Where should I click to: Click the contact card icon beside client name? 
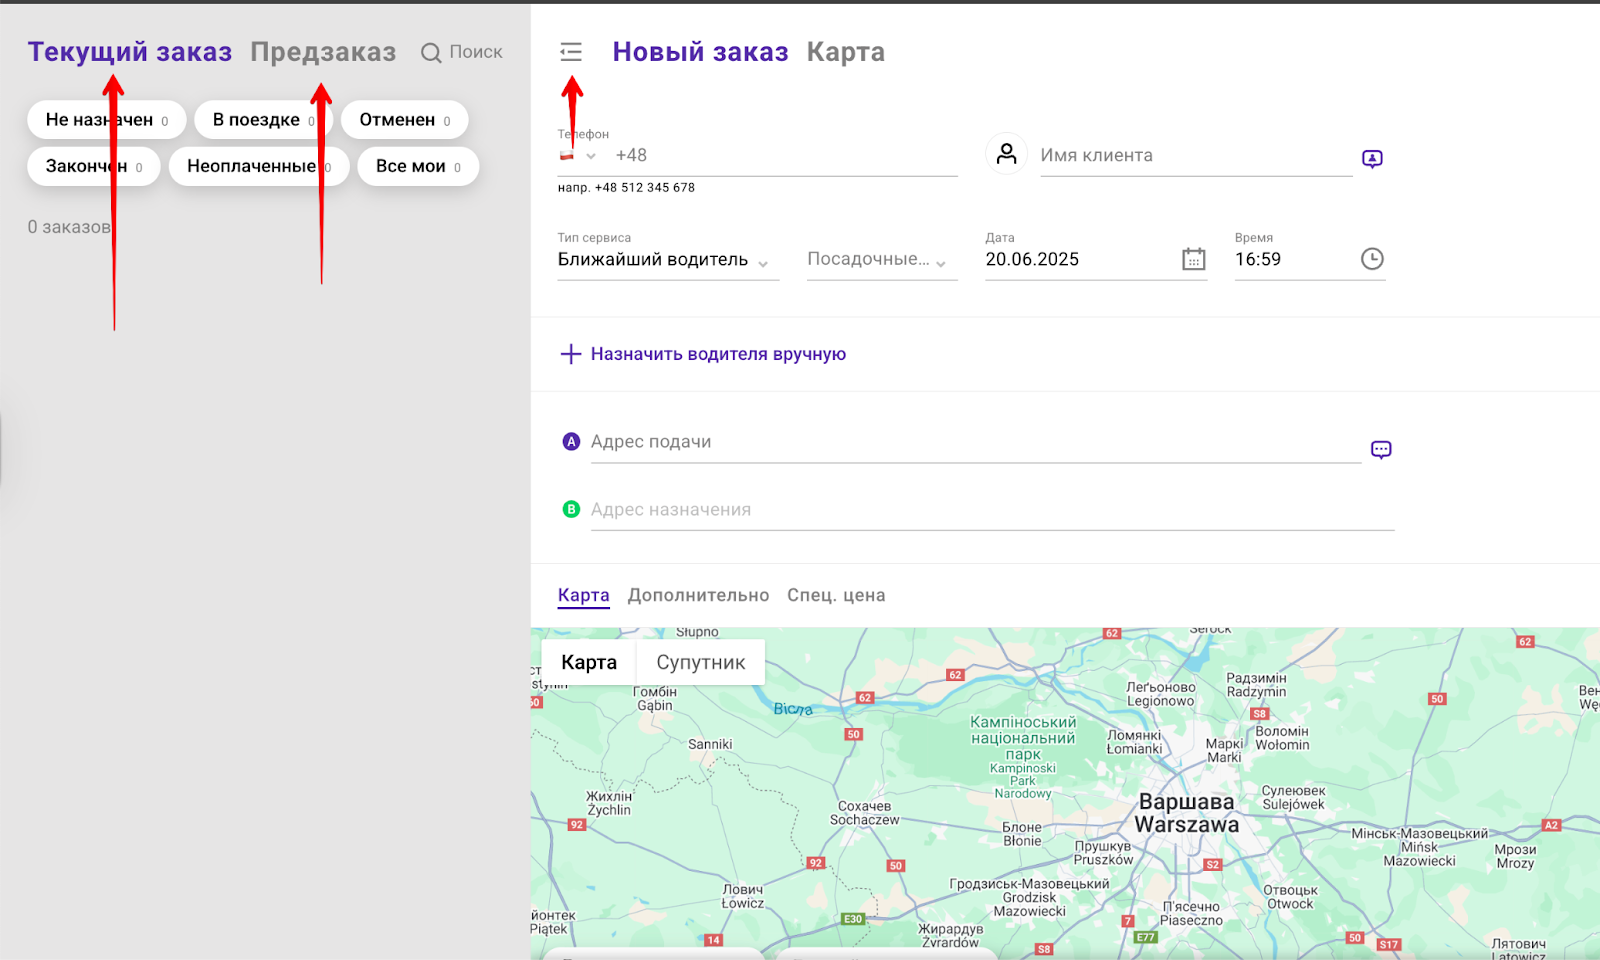1372,159
